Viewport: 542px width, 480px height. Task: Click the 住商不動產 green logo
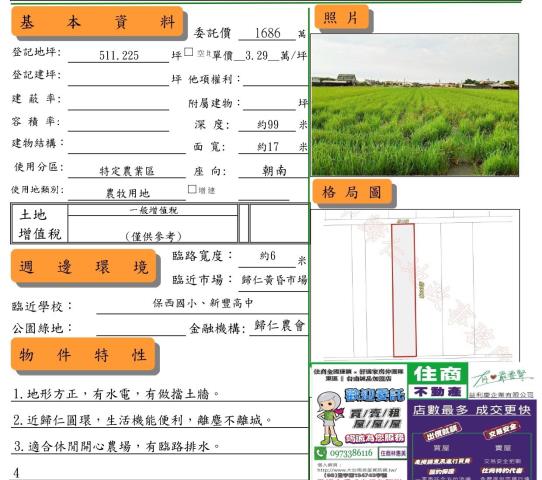tap(437, 381)
